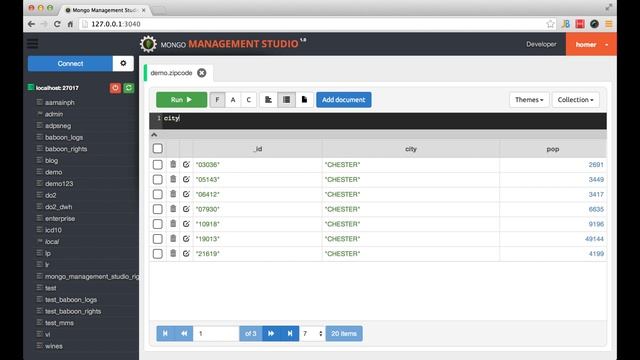640x360 pixels.
Task: Open the Themes dropdown
Action: tap(529, 100)
